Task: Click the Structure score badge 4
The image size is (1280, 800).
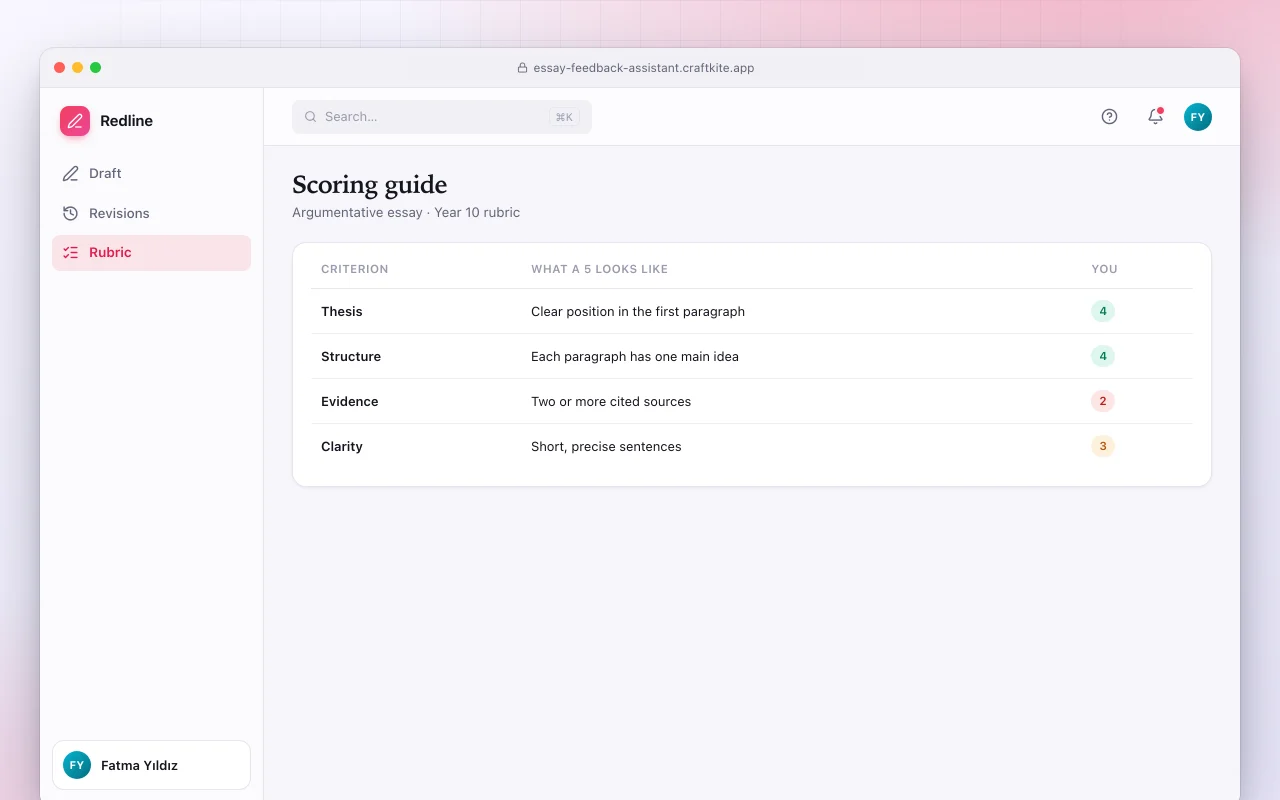Action: pos(1103,356)
